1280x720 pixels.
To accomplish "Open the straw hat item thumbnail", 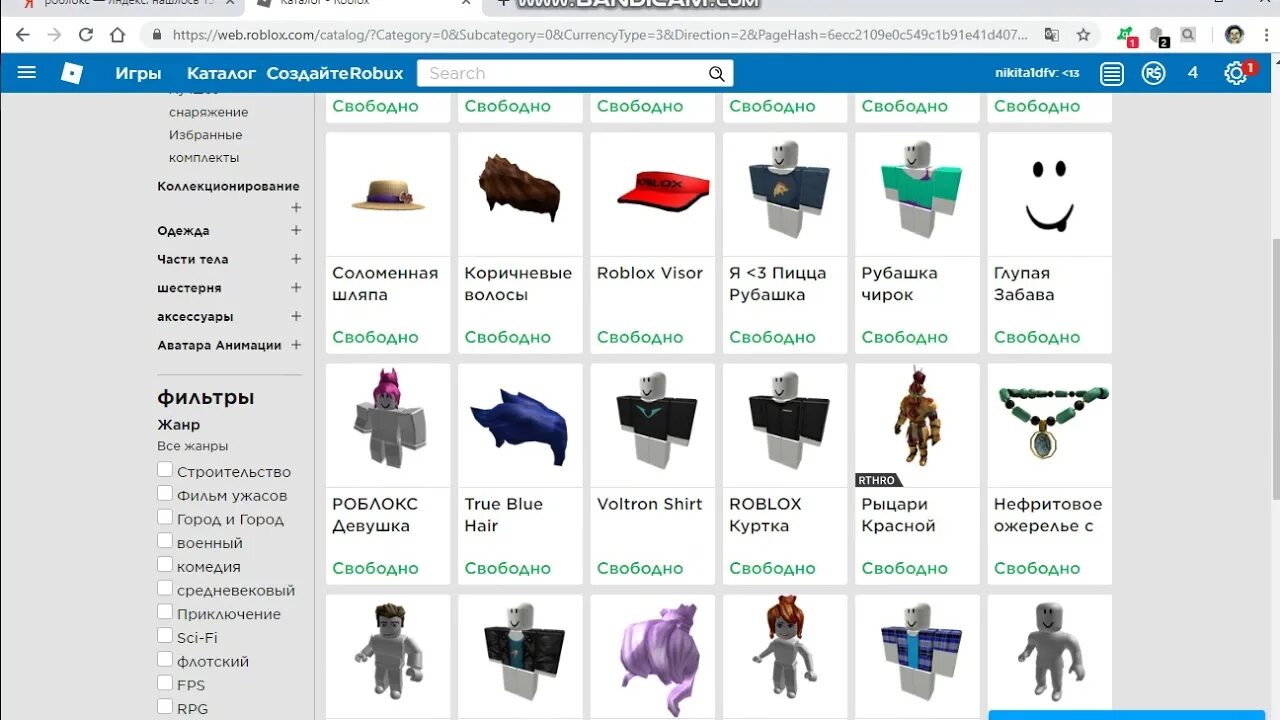I will (388, 194).
